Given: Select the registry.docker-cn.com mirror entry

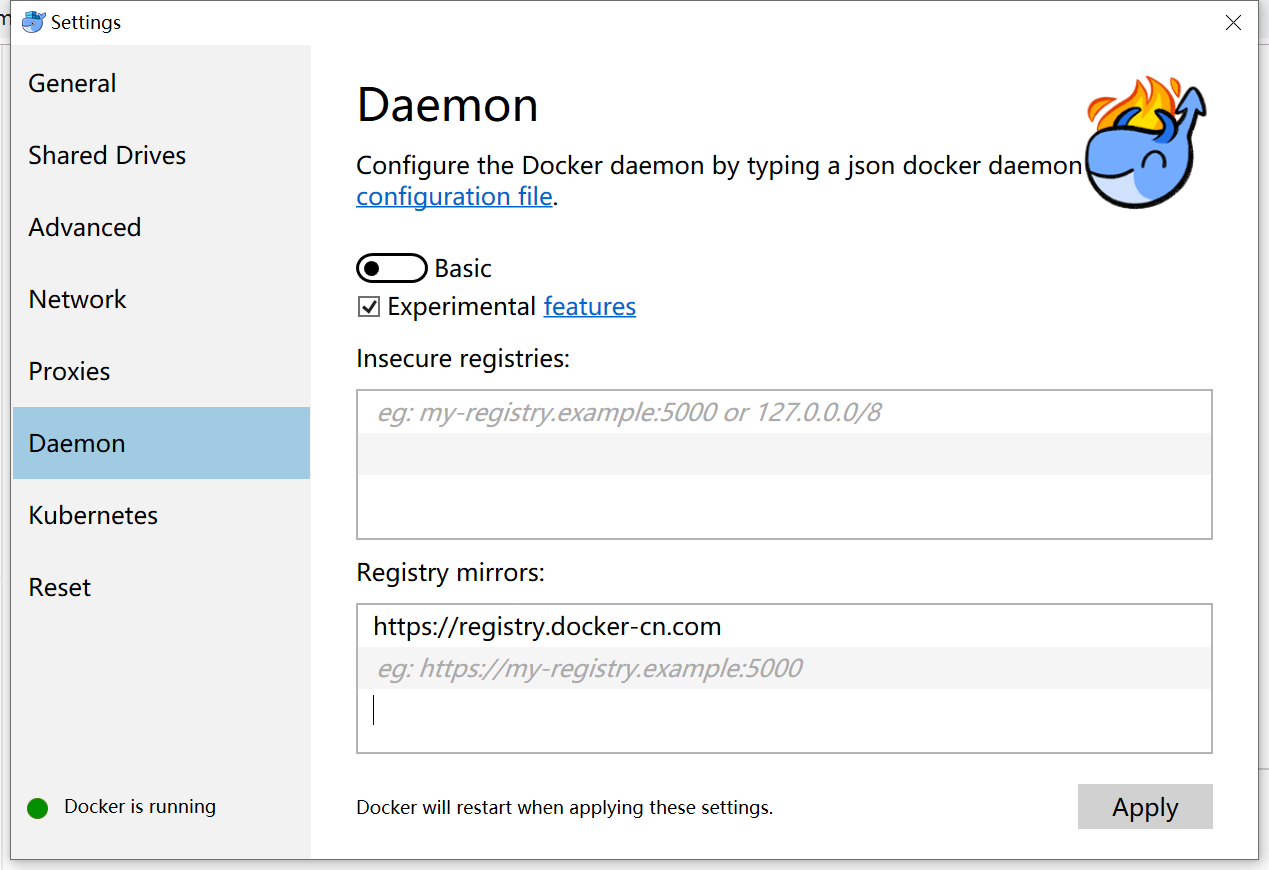Looking at the screenshot, I should [x=548, y=627].
